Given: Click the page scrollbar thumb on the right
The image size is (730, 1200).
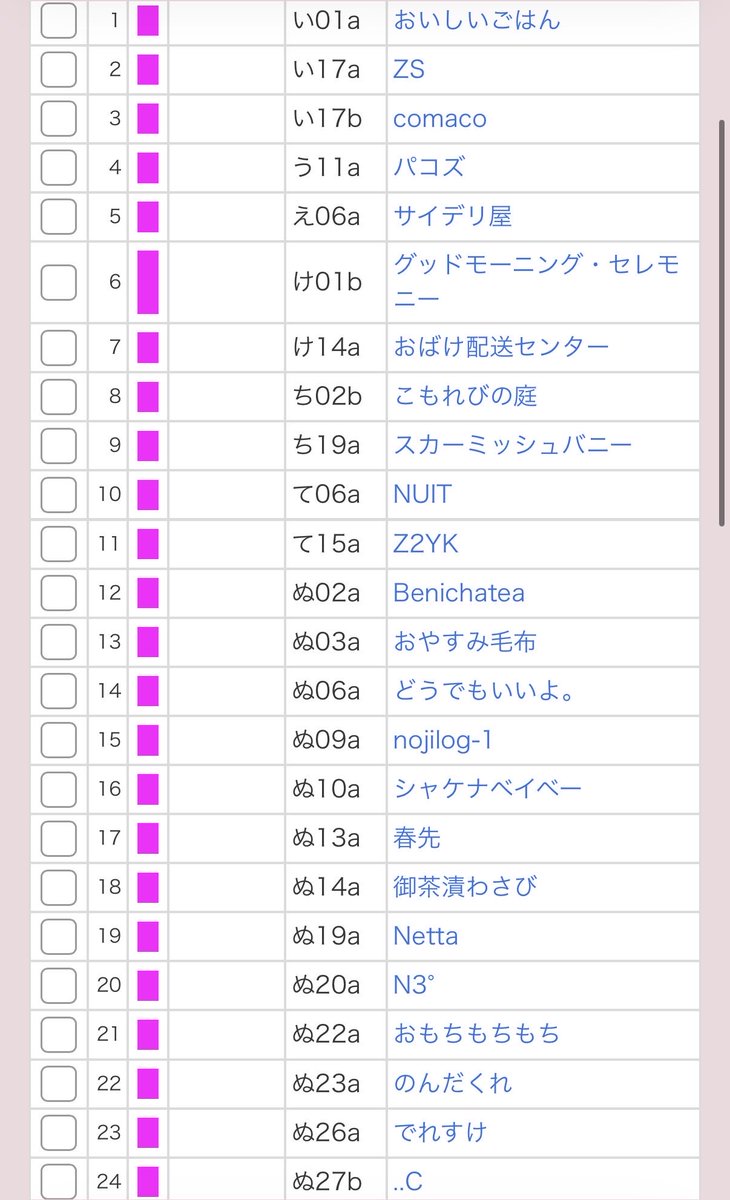Looking at the screenshot, I should pos(722,323).
